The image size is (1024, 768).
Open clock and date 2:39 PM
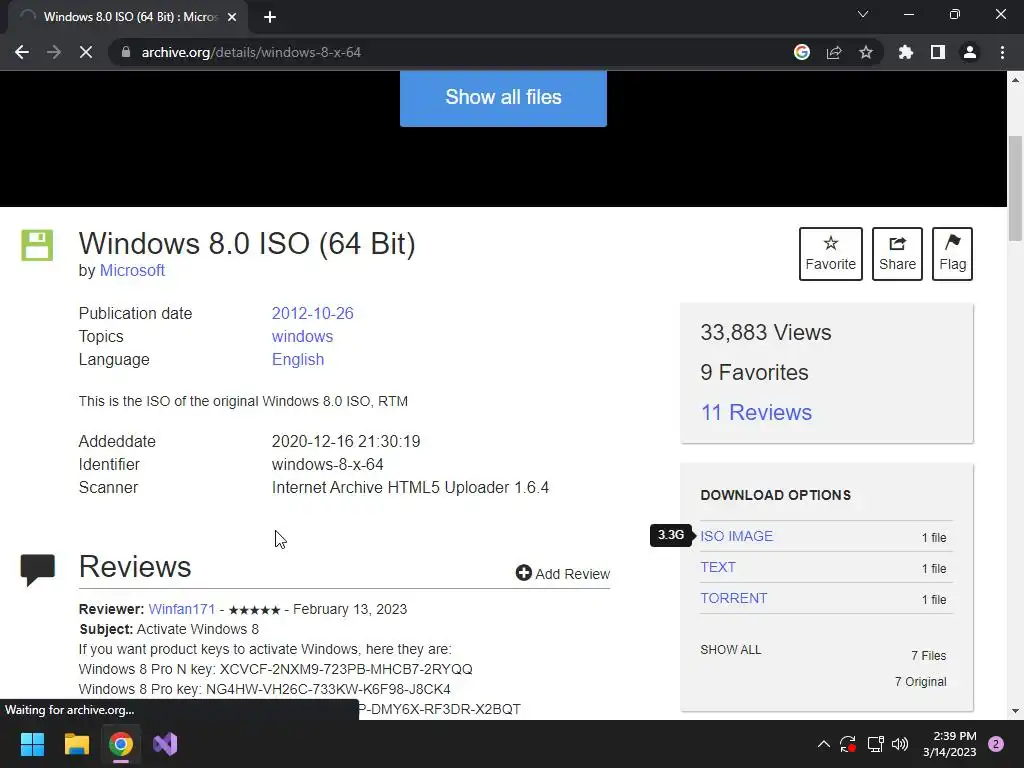(x=949, y=744)
